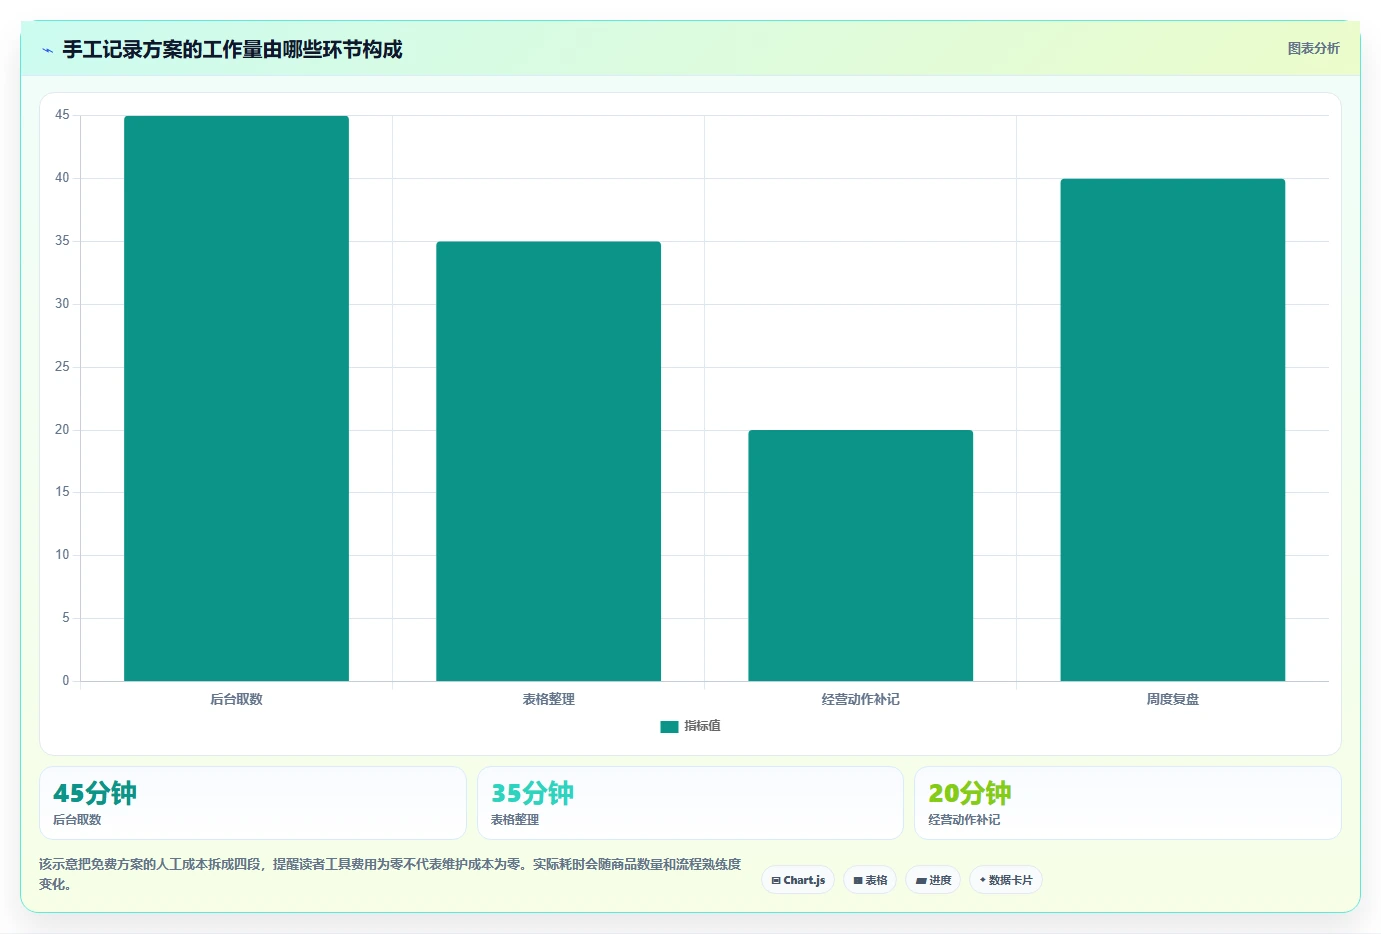The height and width of the screenshot is (934, 1381).
Task: Click the 周度复盘 bar in the chart
Action: click(1172, 430)
